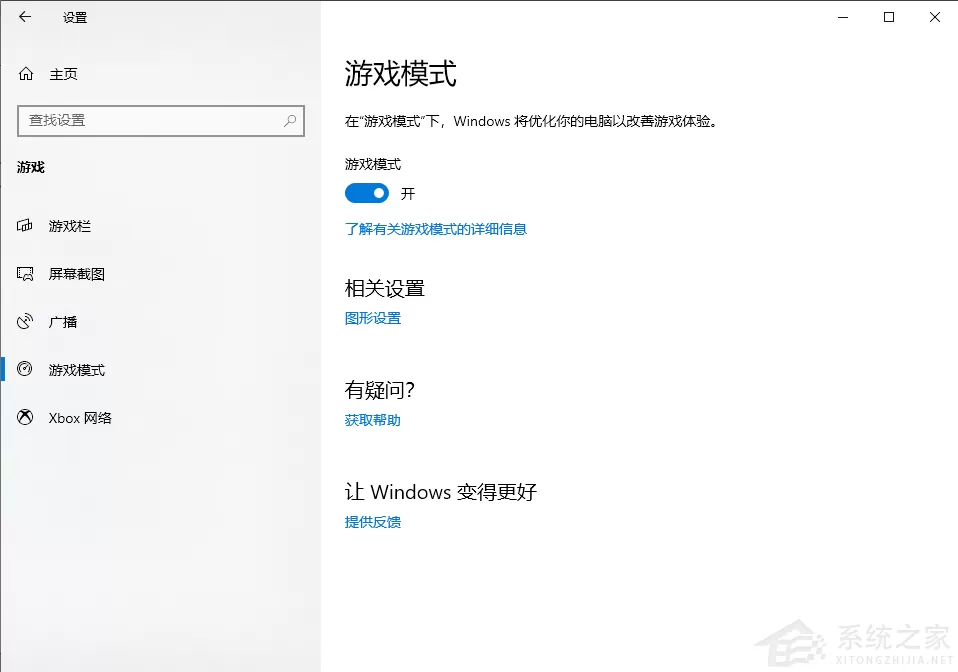Open the Xbox network icon
The image size is (958, 672).
click(24, 417)
